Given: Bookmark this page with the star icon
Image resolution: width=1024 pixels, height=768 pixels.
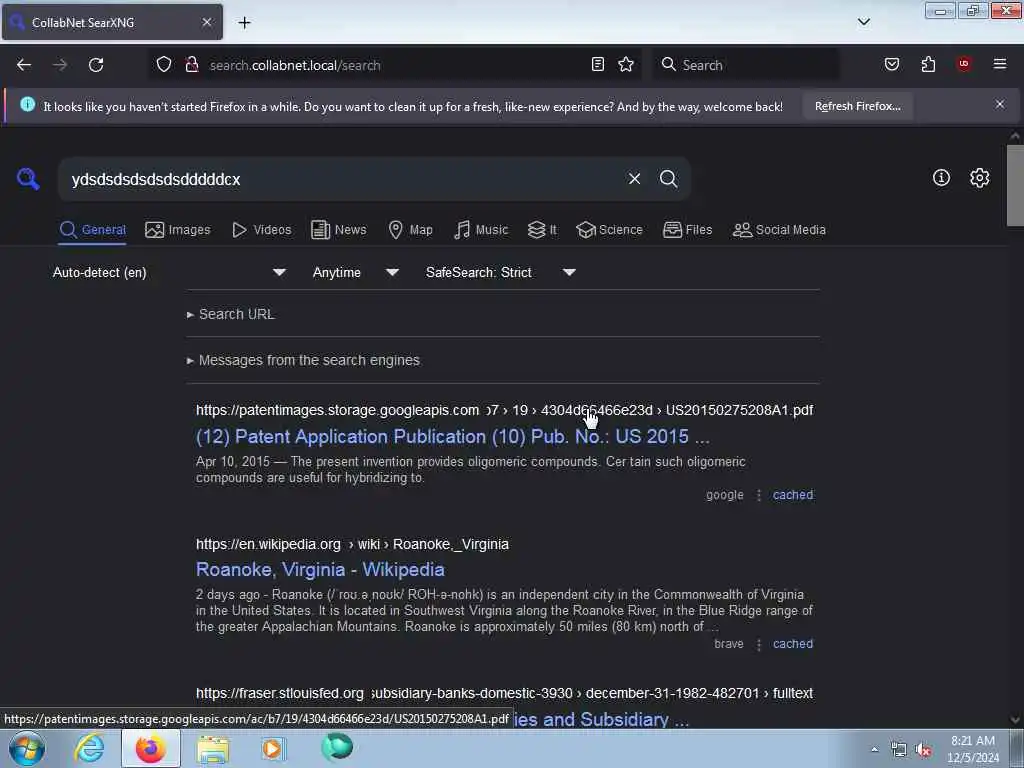Looking at the screenshot, I should pos(626,64).
